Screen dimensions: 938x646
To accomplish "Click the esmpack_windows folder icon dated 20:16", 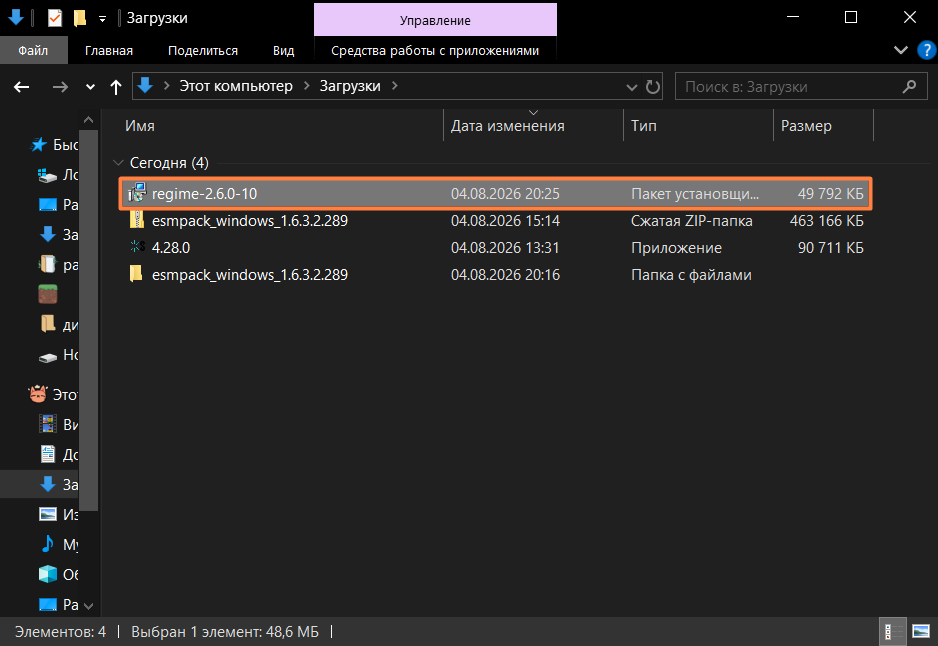I will tap(137, 274).
